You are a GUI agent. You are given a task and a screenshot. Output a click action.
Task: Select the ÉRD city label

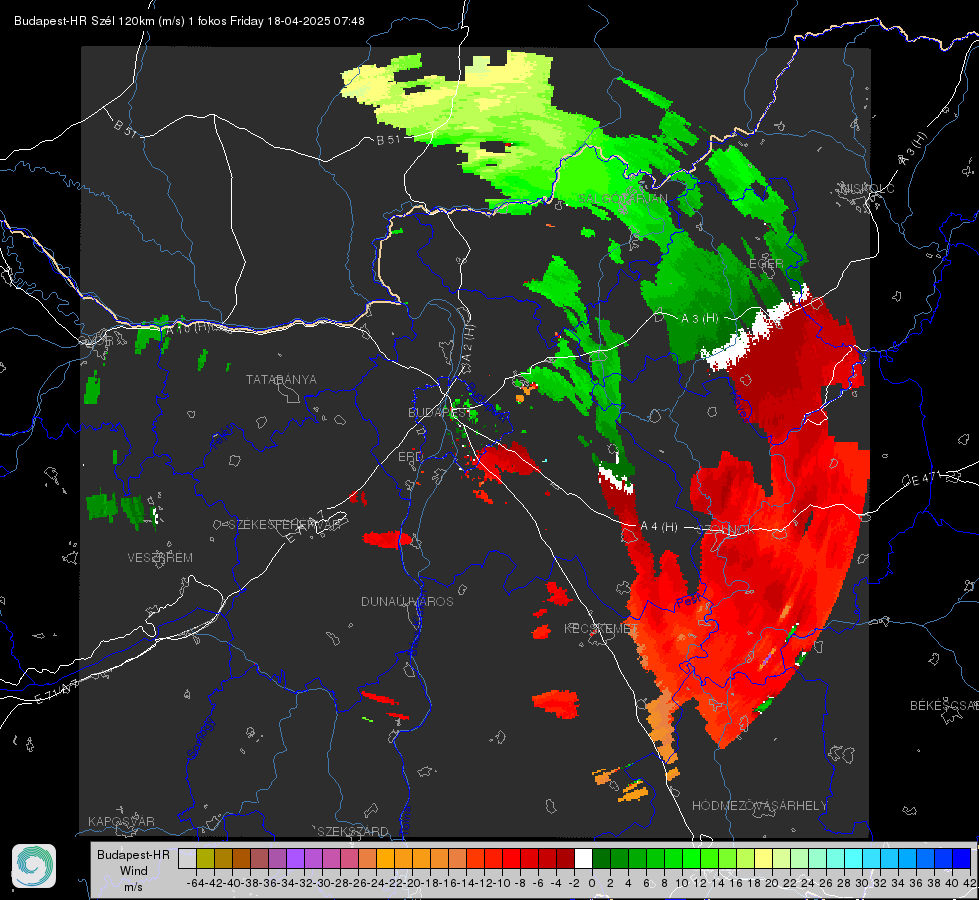pyautogui.click(x=410, y=457)
